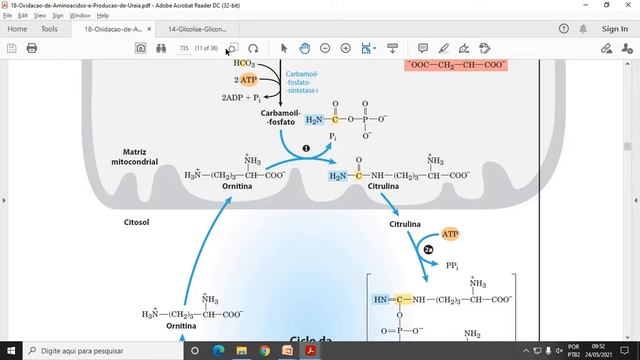Open the Windows Start menu
Image resolution: width=640 pixels, height=360 pixels.
tap(11, 351)
